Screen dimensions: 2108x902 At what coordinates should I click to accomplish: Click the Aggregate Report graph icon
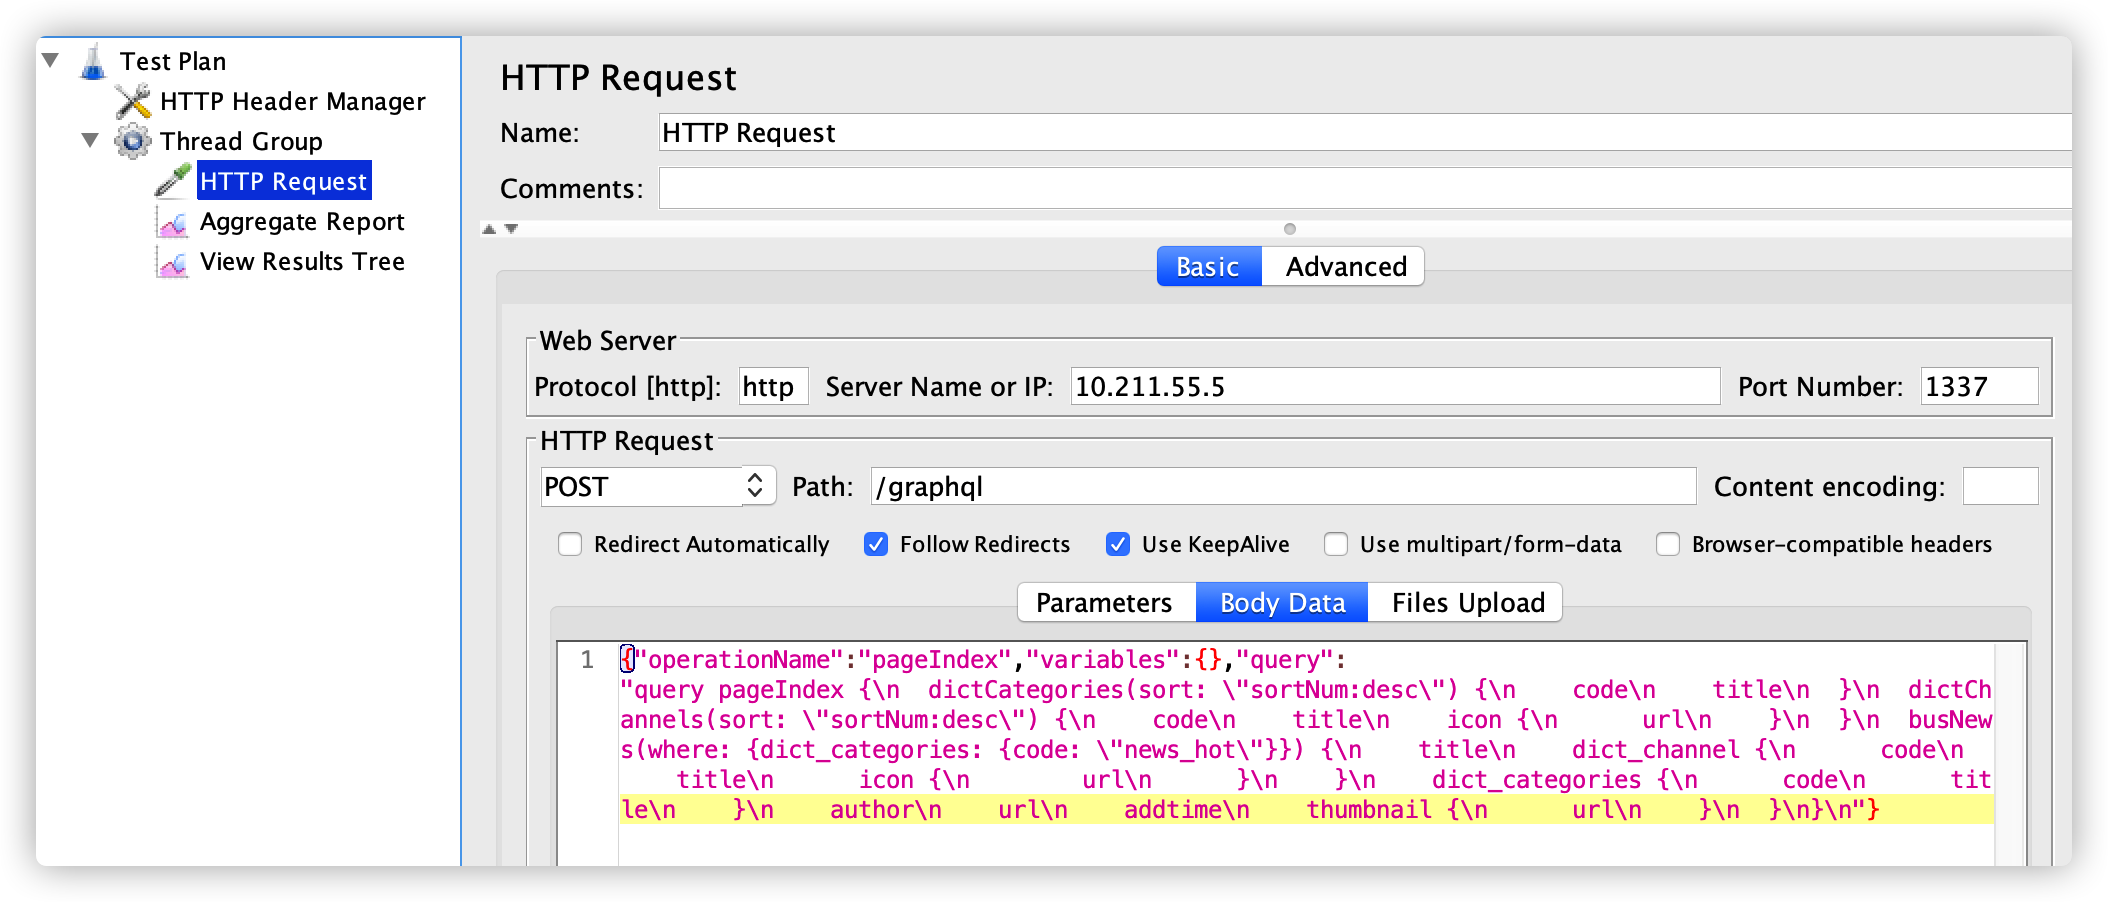point(173,221)
